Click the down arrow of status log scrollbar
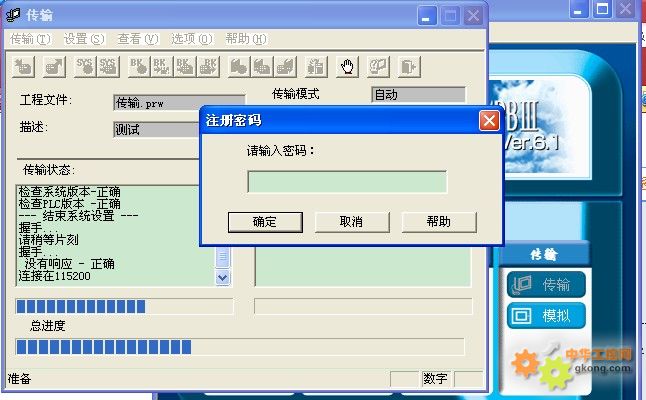Image resolution: width=646 pixels, height=400 pixels. 223,277
